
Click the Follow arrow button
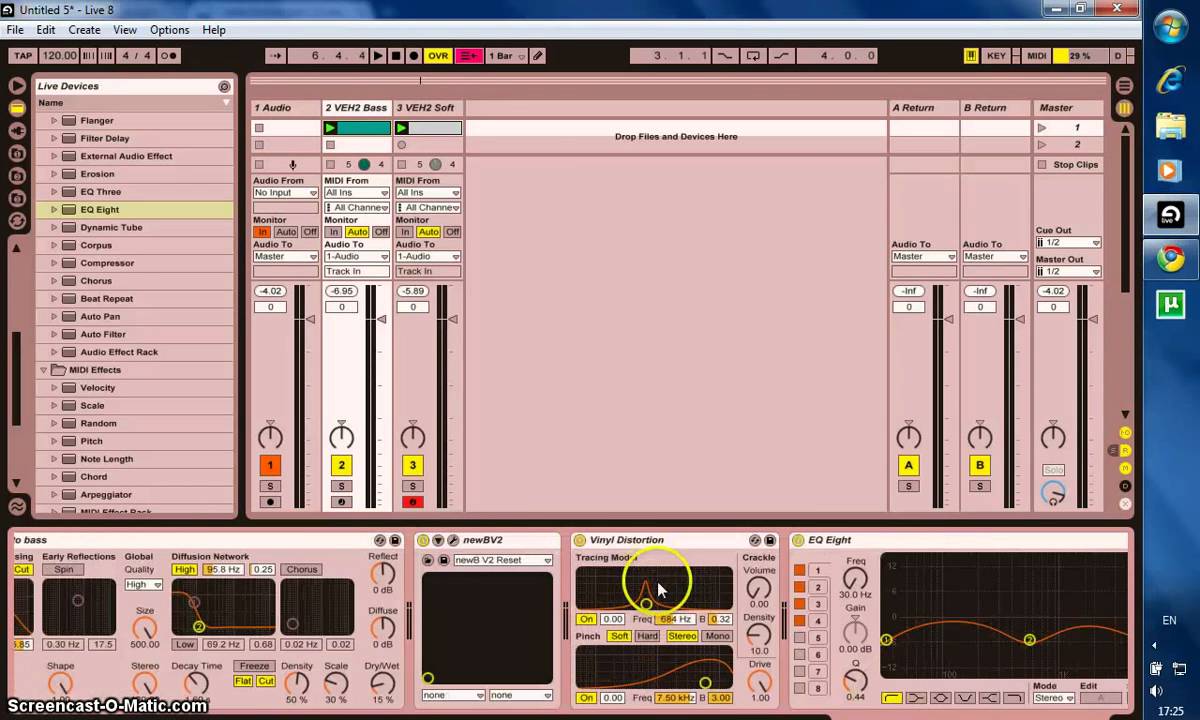[276, 56]
